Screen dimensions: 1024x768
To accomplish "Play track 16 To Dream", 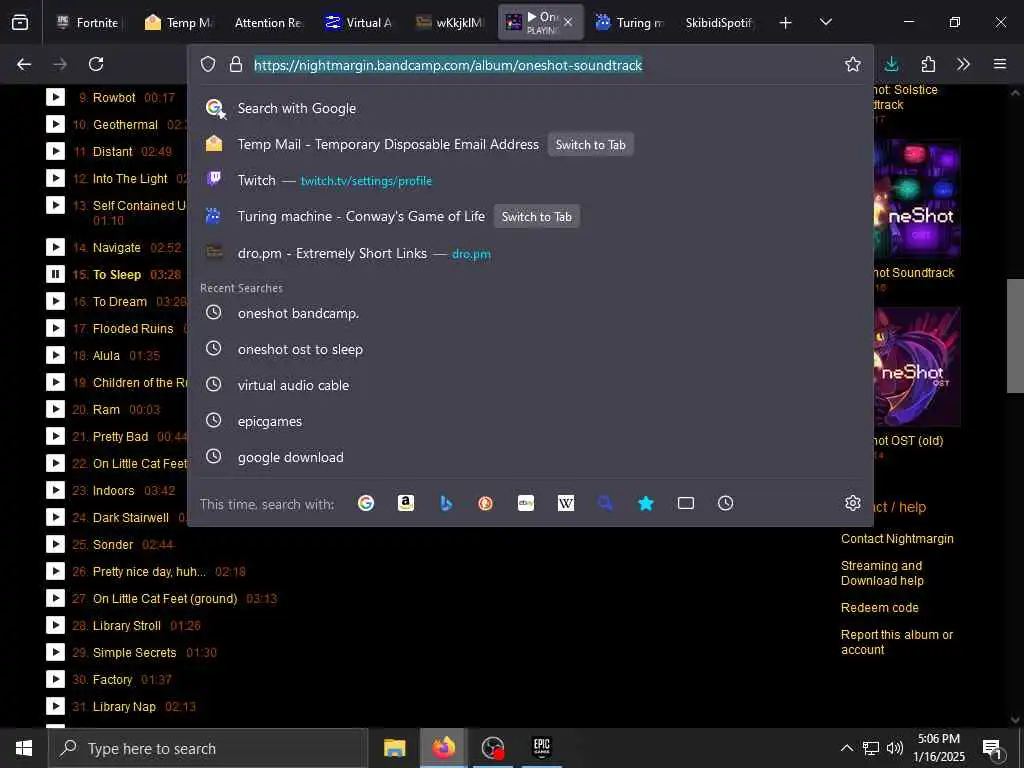I will pyautogui.click(x=56, y=302).
